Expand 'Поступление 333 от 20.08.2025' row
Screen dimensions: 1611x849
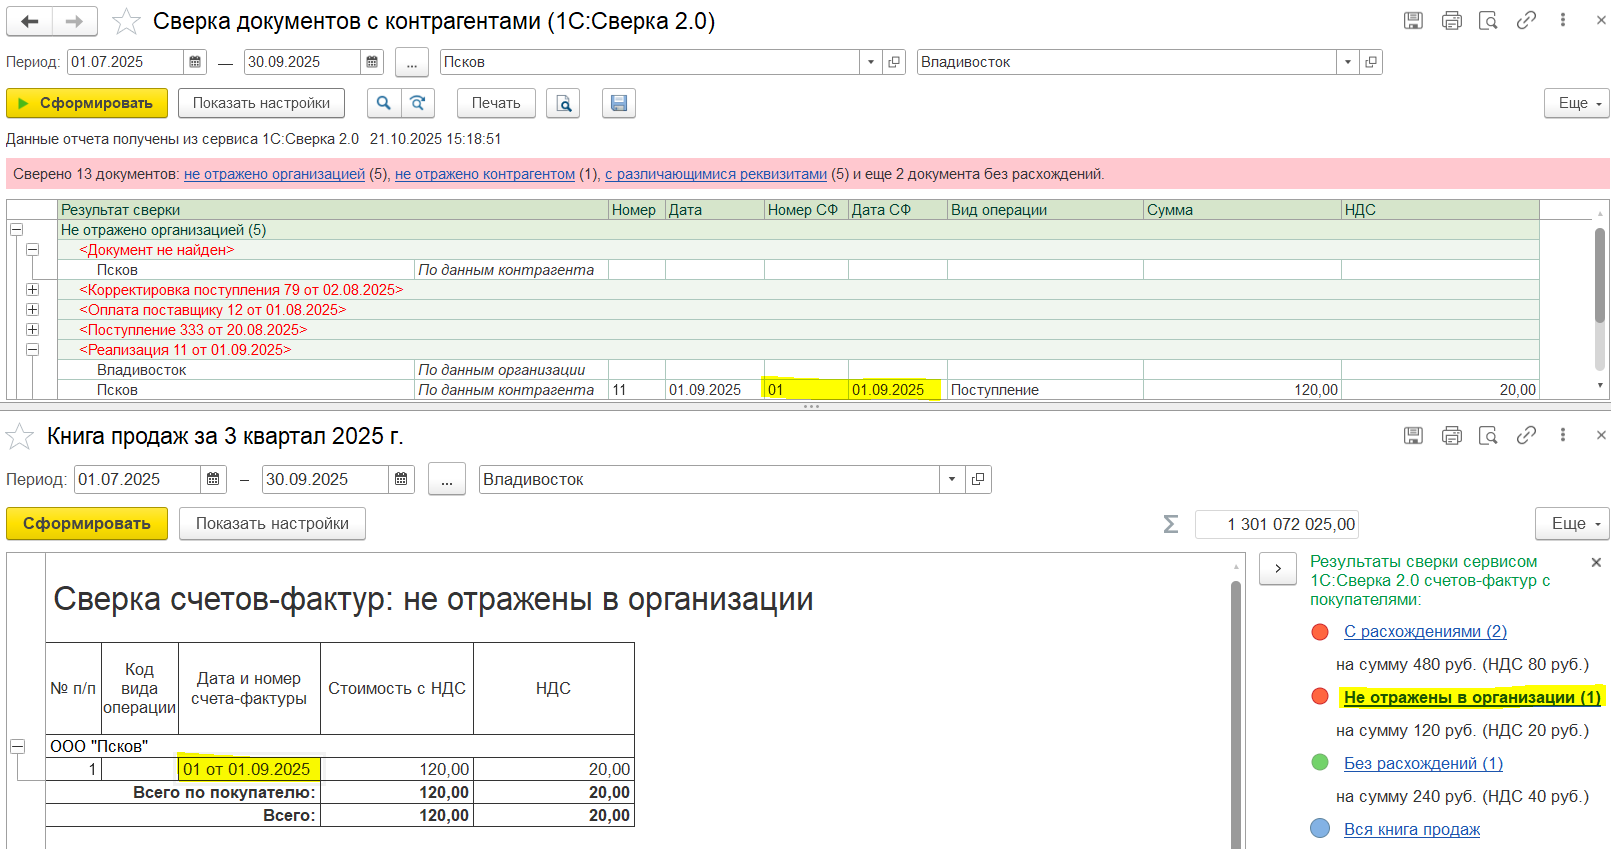[x=33, y=330]
